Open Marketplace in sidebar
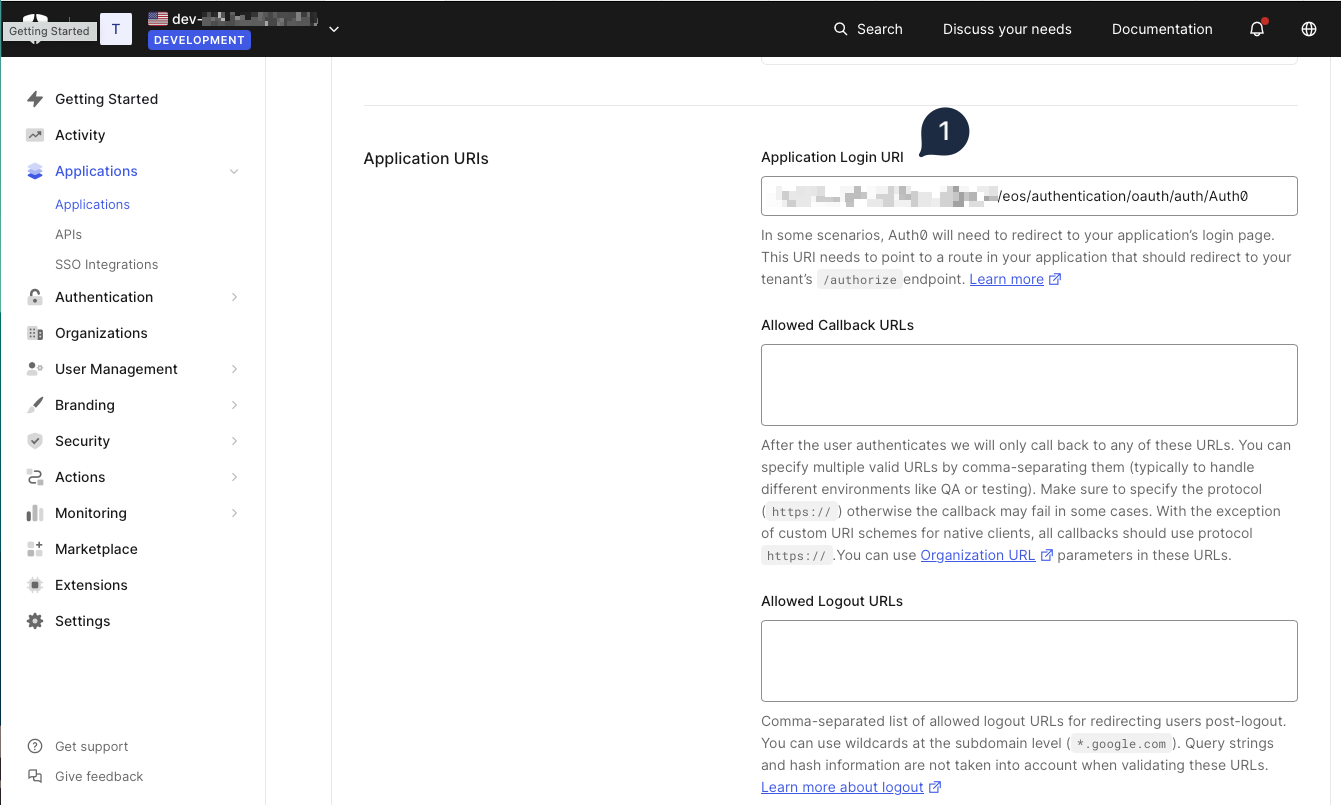 pyautogui.click(x=96, y=549)
